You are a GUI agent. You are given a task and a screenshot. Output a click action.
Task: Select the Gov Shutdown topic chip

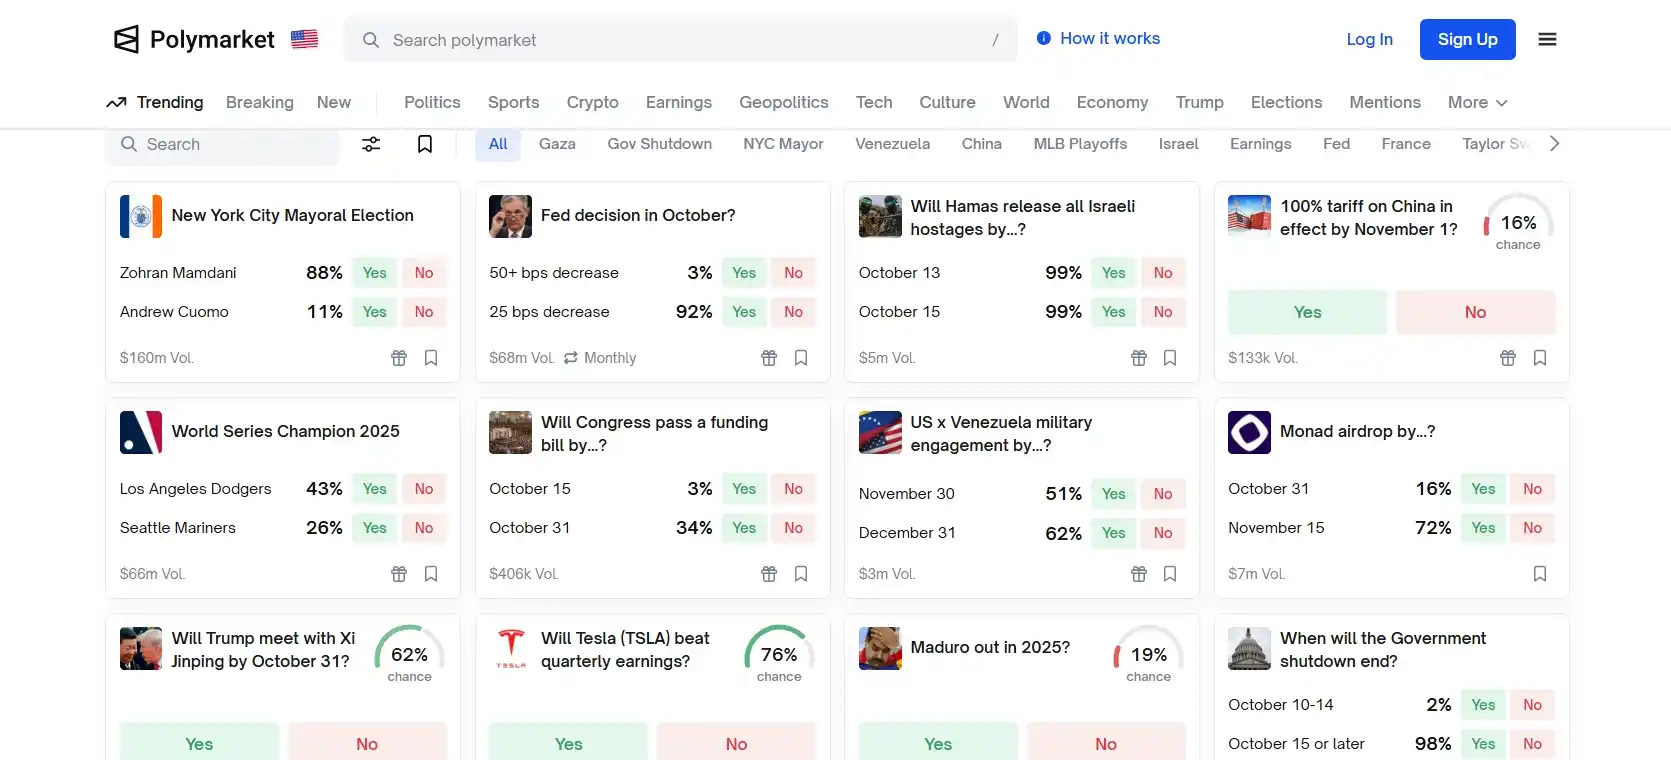click(x=659, y=144)
